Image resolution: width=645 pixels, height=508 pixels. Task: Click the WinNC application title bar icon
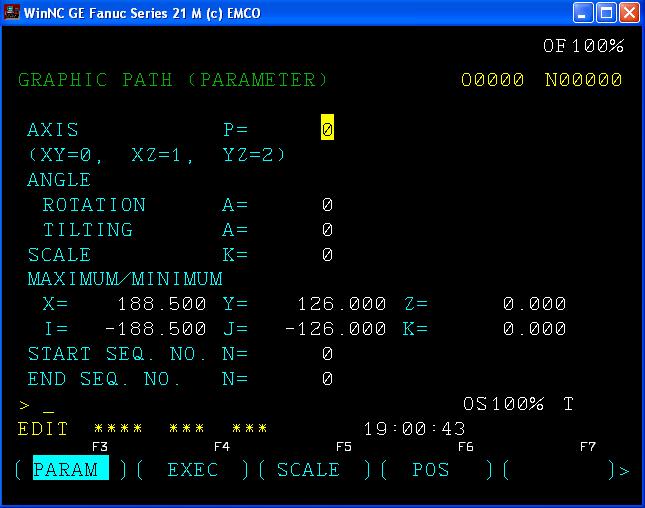(11, 12)
